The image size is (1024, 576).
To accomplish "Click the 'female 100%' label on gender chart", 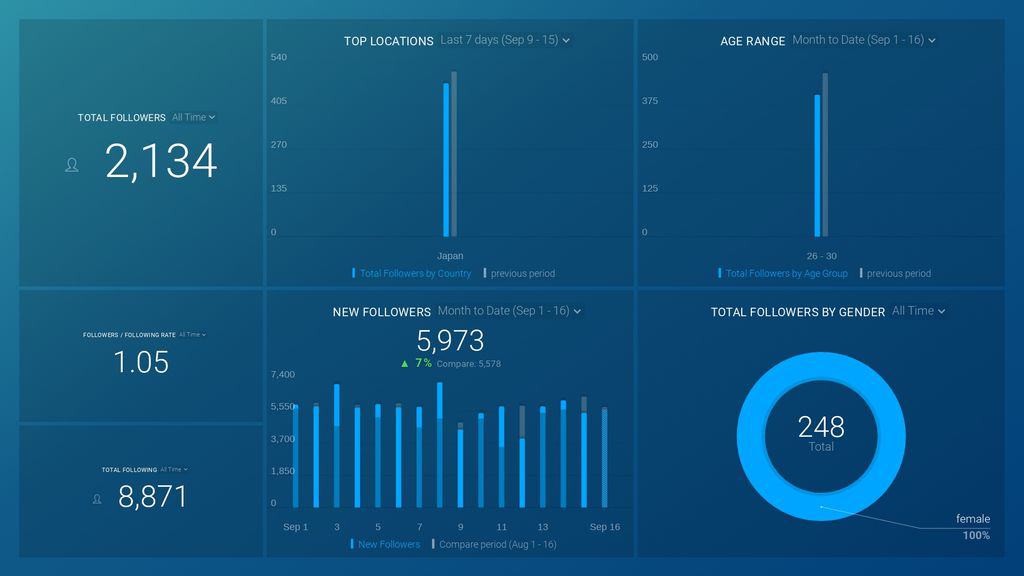I will 972,526.
